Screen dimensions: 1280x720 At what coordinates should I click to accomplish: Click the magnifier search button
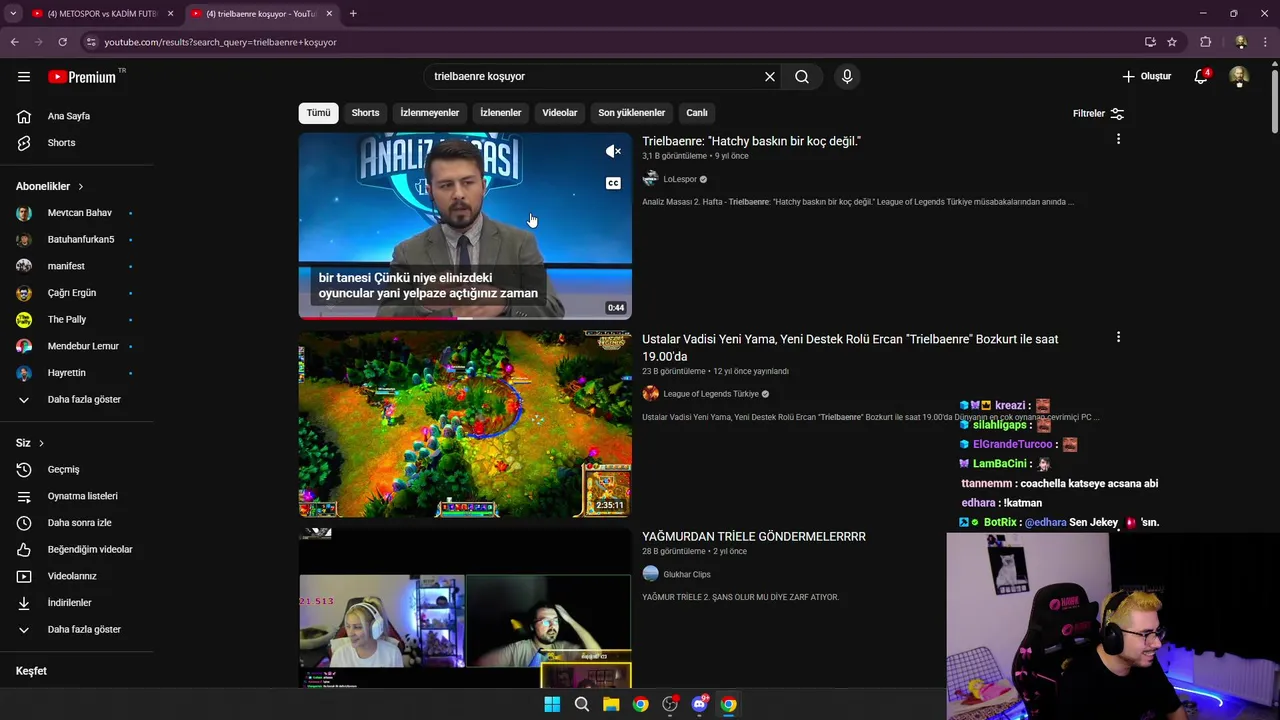coord(802,77)
